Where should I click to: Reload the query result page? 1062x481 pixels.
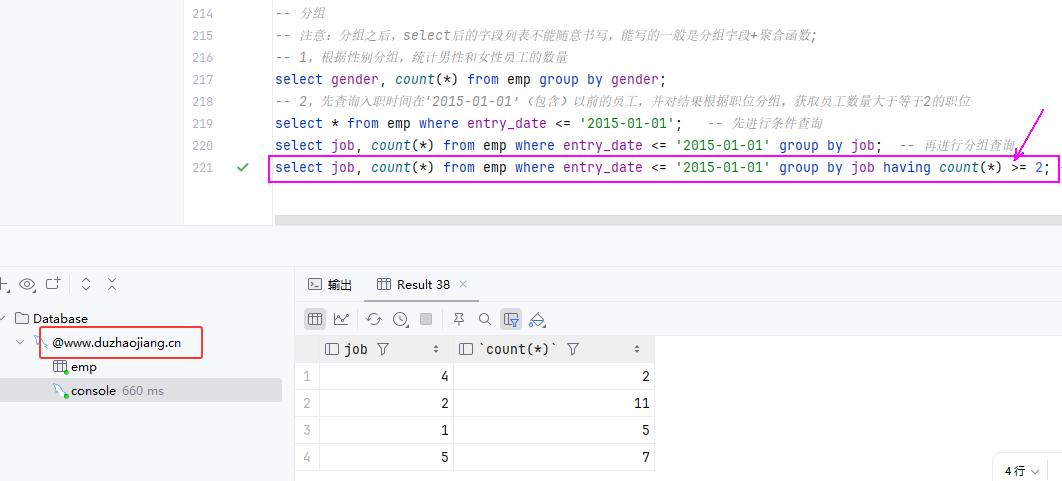click(x=374, y=319)
